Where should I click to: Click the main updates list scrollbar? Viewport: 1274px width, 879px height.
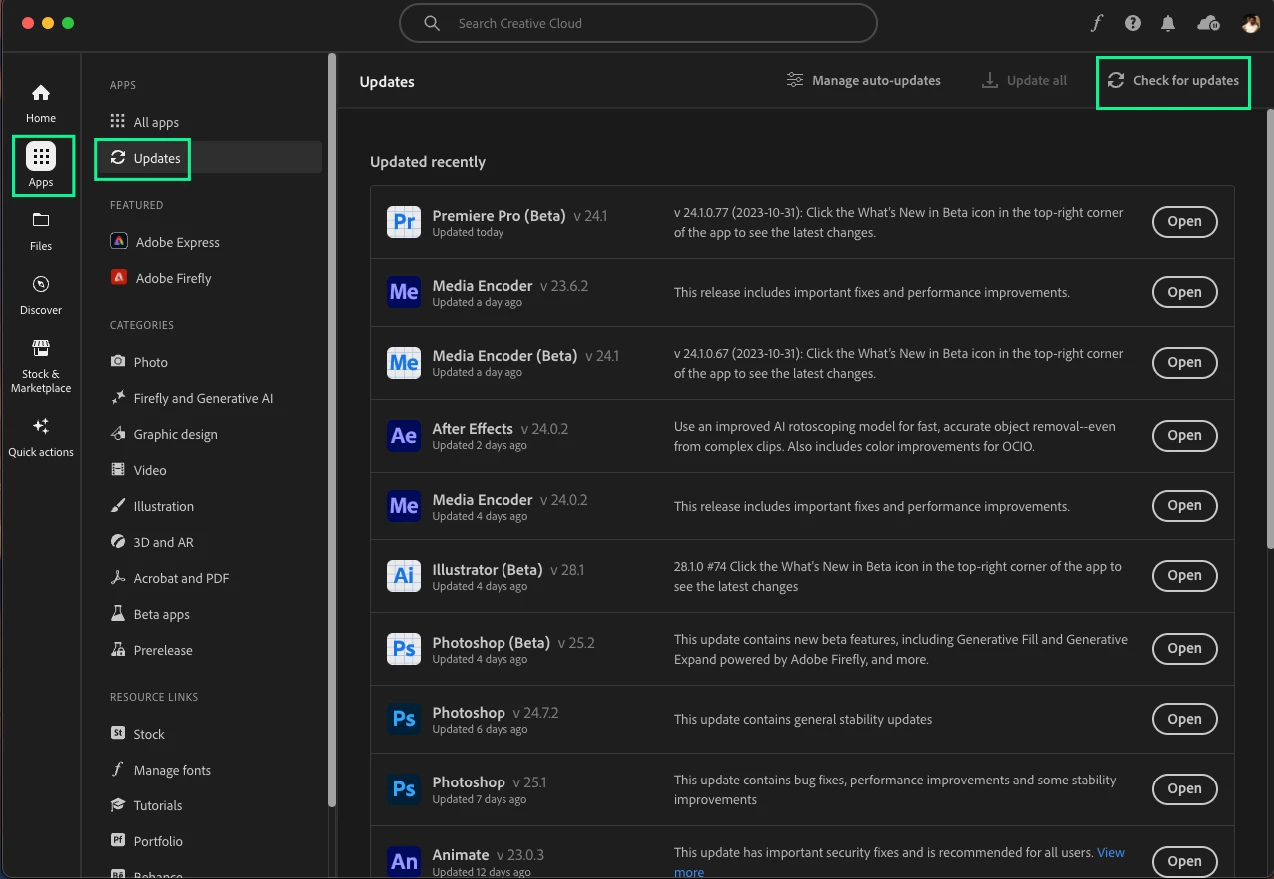(x=1268, y=330)
